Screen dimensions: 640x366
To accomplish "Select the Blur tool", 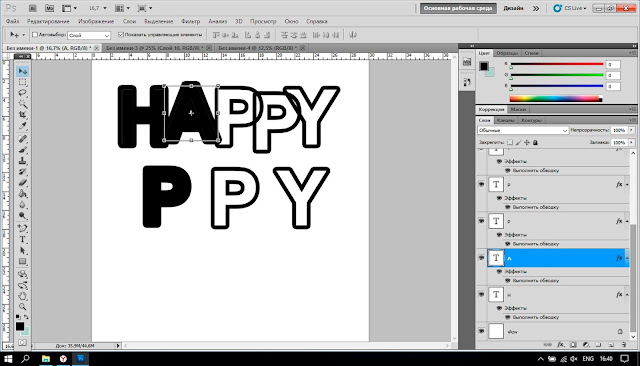I will (22, 205).
